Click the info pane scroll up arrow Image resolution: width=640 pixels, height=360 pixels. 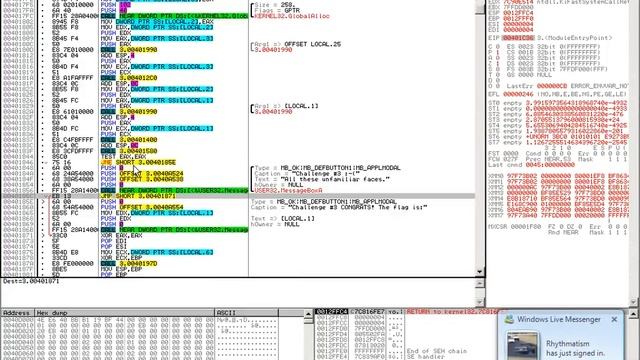[480, 283]
